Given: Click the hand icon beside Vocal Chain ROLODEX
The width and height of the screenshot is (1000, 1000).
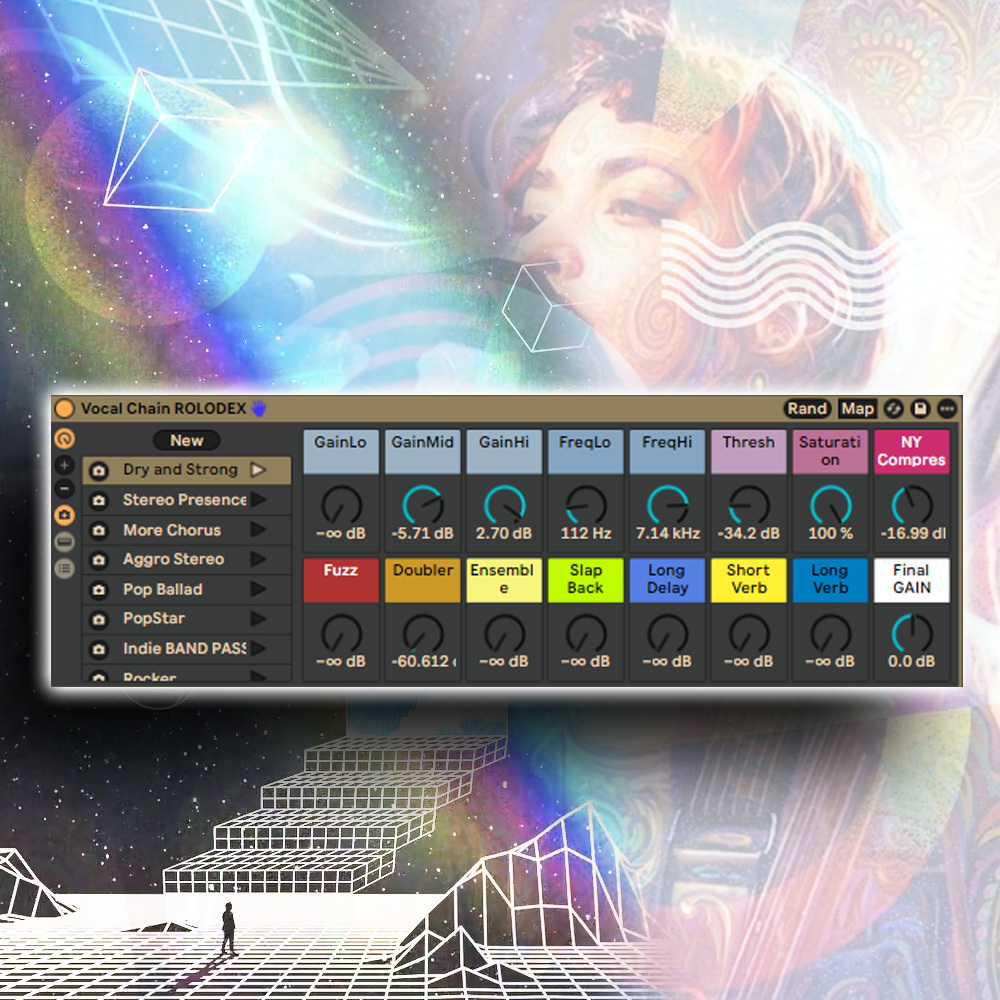Looking at the screenshot, I should tap(258, 408).
